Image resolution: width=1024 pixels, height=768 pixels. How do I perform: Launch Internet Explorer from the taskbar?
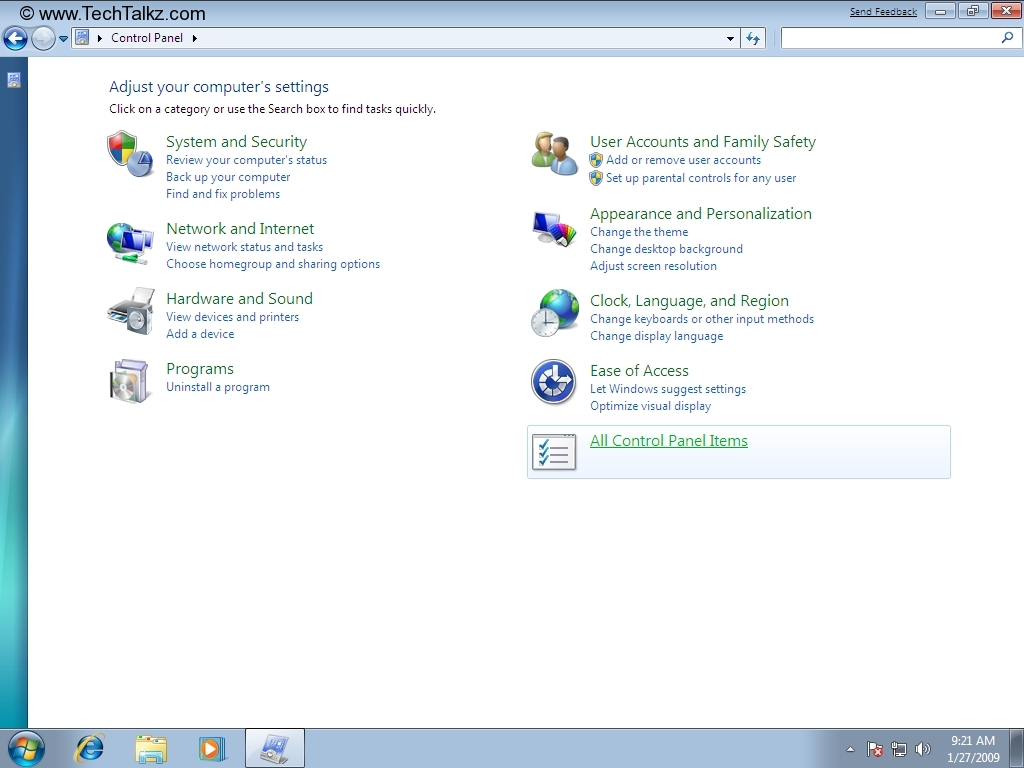click(90, 747)
